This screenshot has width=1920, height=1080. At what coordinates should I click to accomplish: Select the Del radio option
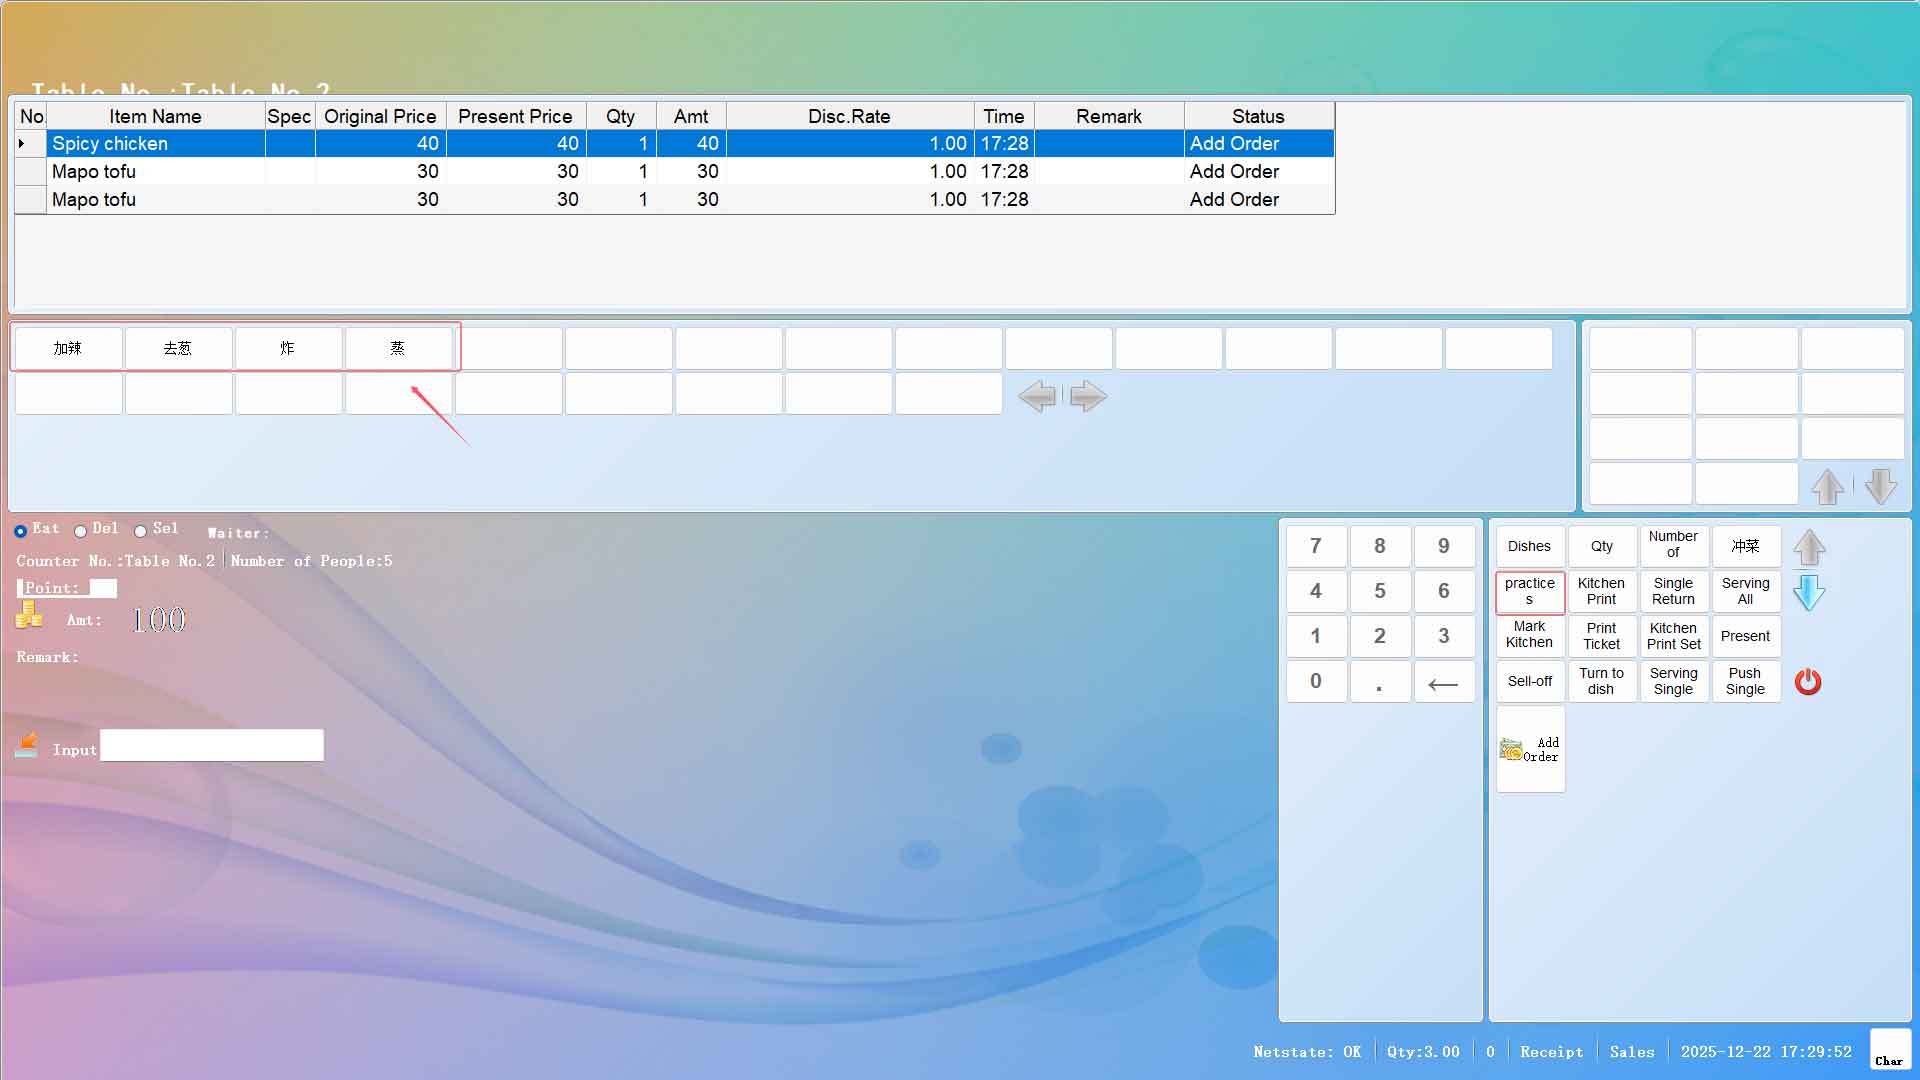[80, 531]
